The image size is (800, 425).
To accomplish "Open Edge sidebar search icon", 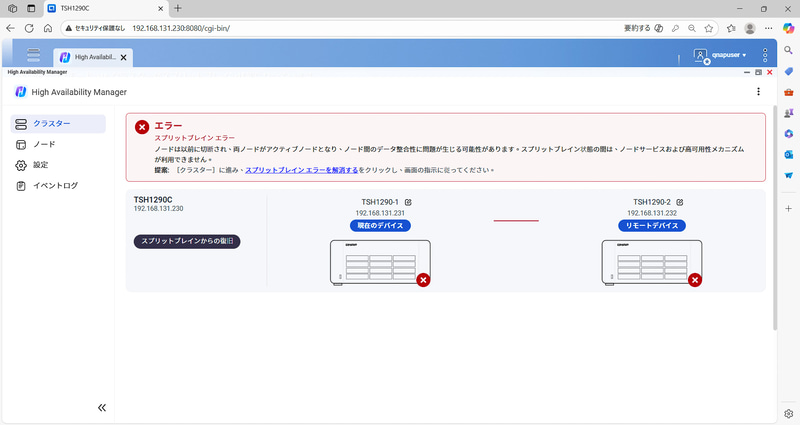I will (788, 50).
